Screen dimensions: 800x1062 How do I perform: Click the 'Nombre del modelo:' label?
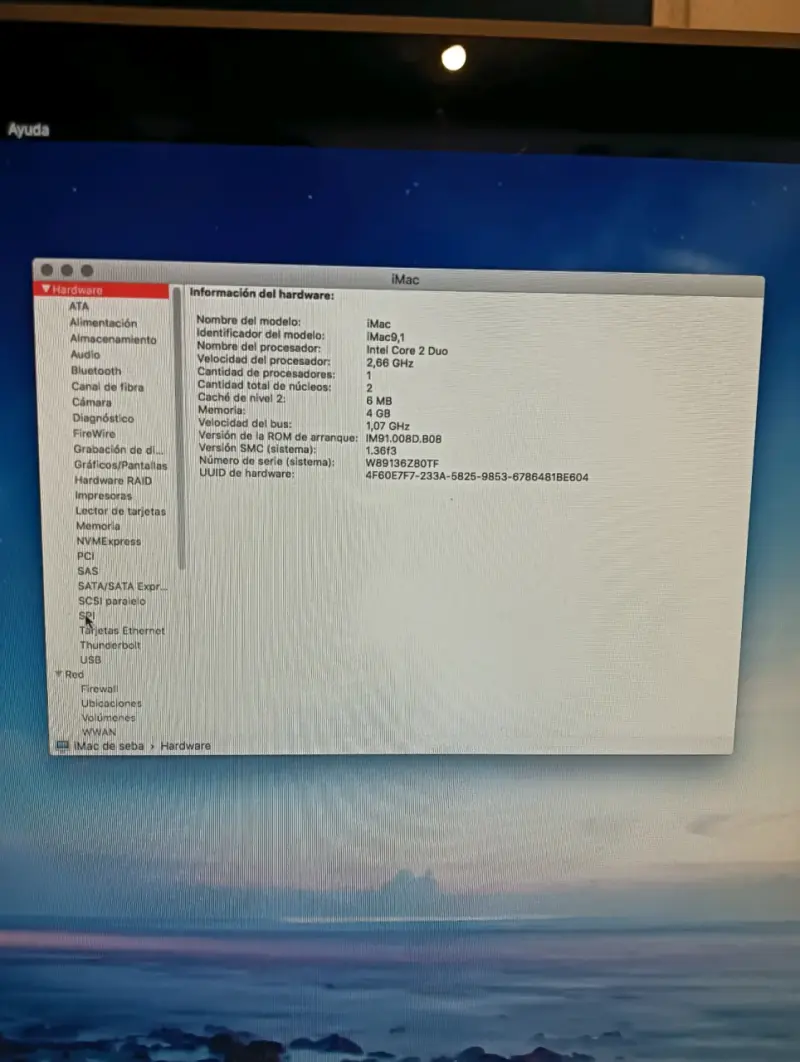[x=248, y=321]
